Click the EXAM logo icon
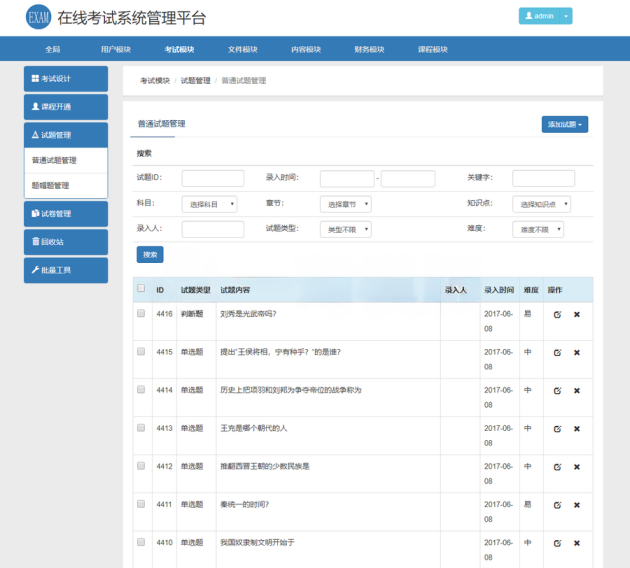This screenshot has height=568, width=630. tap(39, 17)
